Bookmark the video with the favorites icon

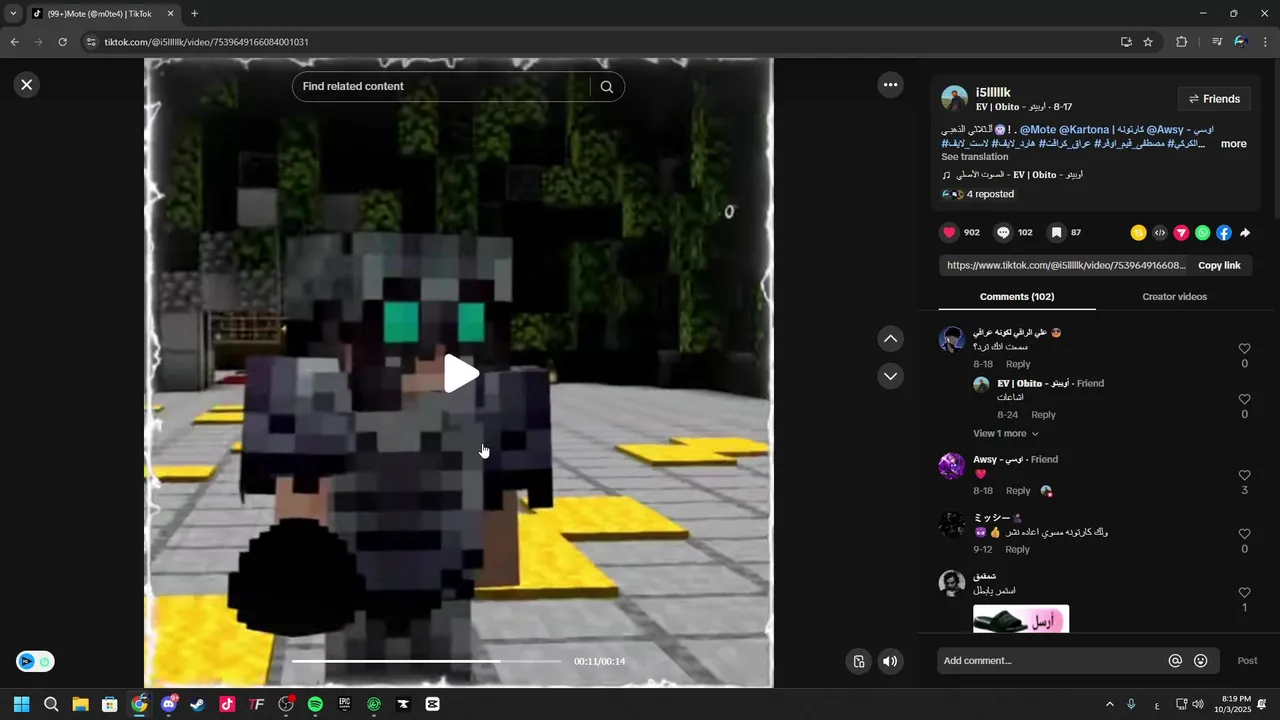(x=1056, y=232)
